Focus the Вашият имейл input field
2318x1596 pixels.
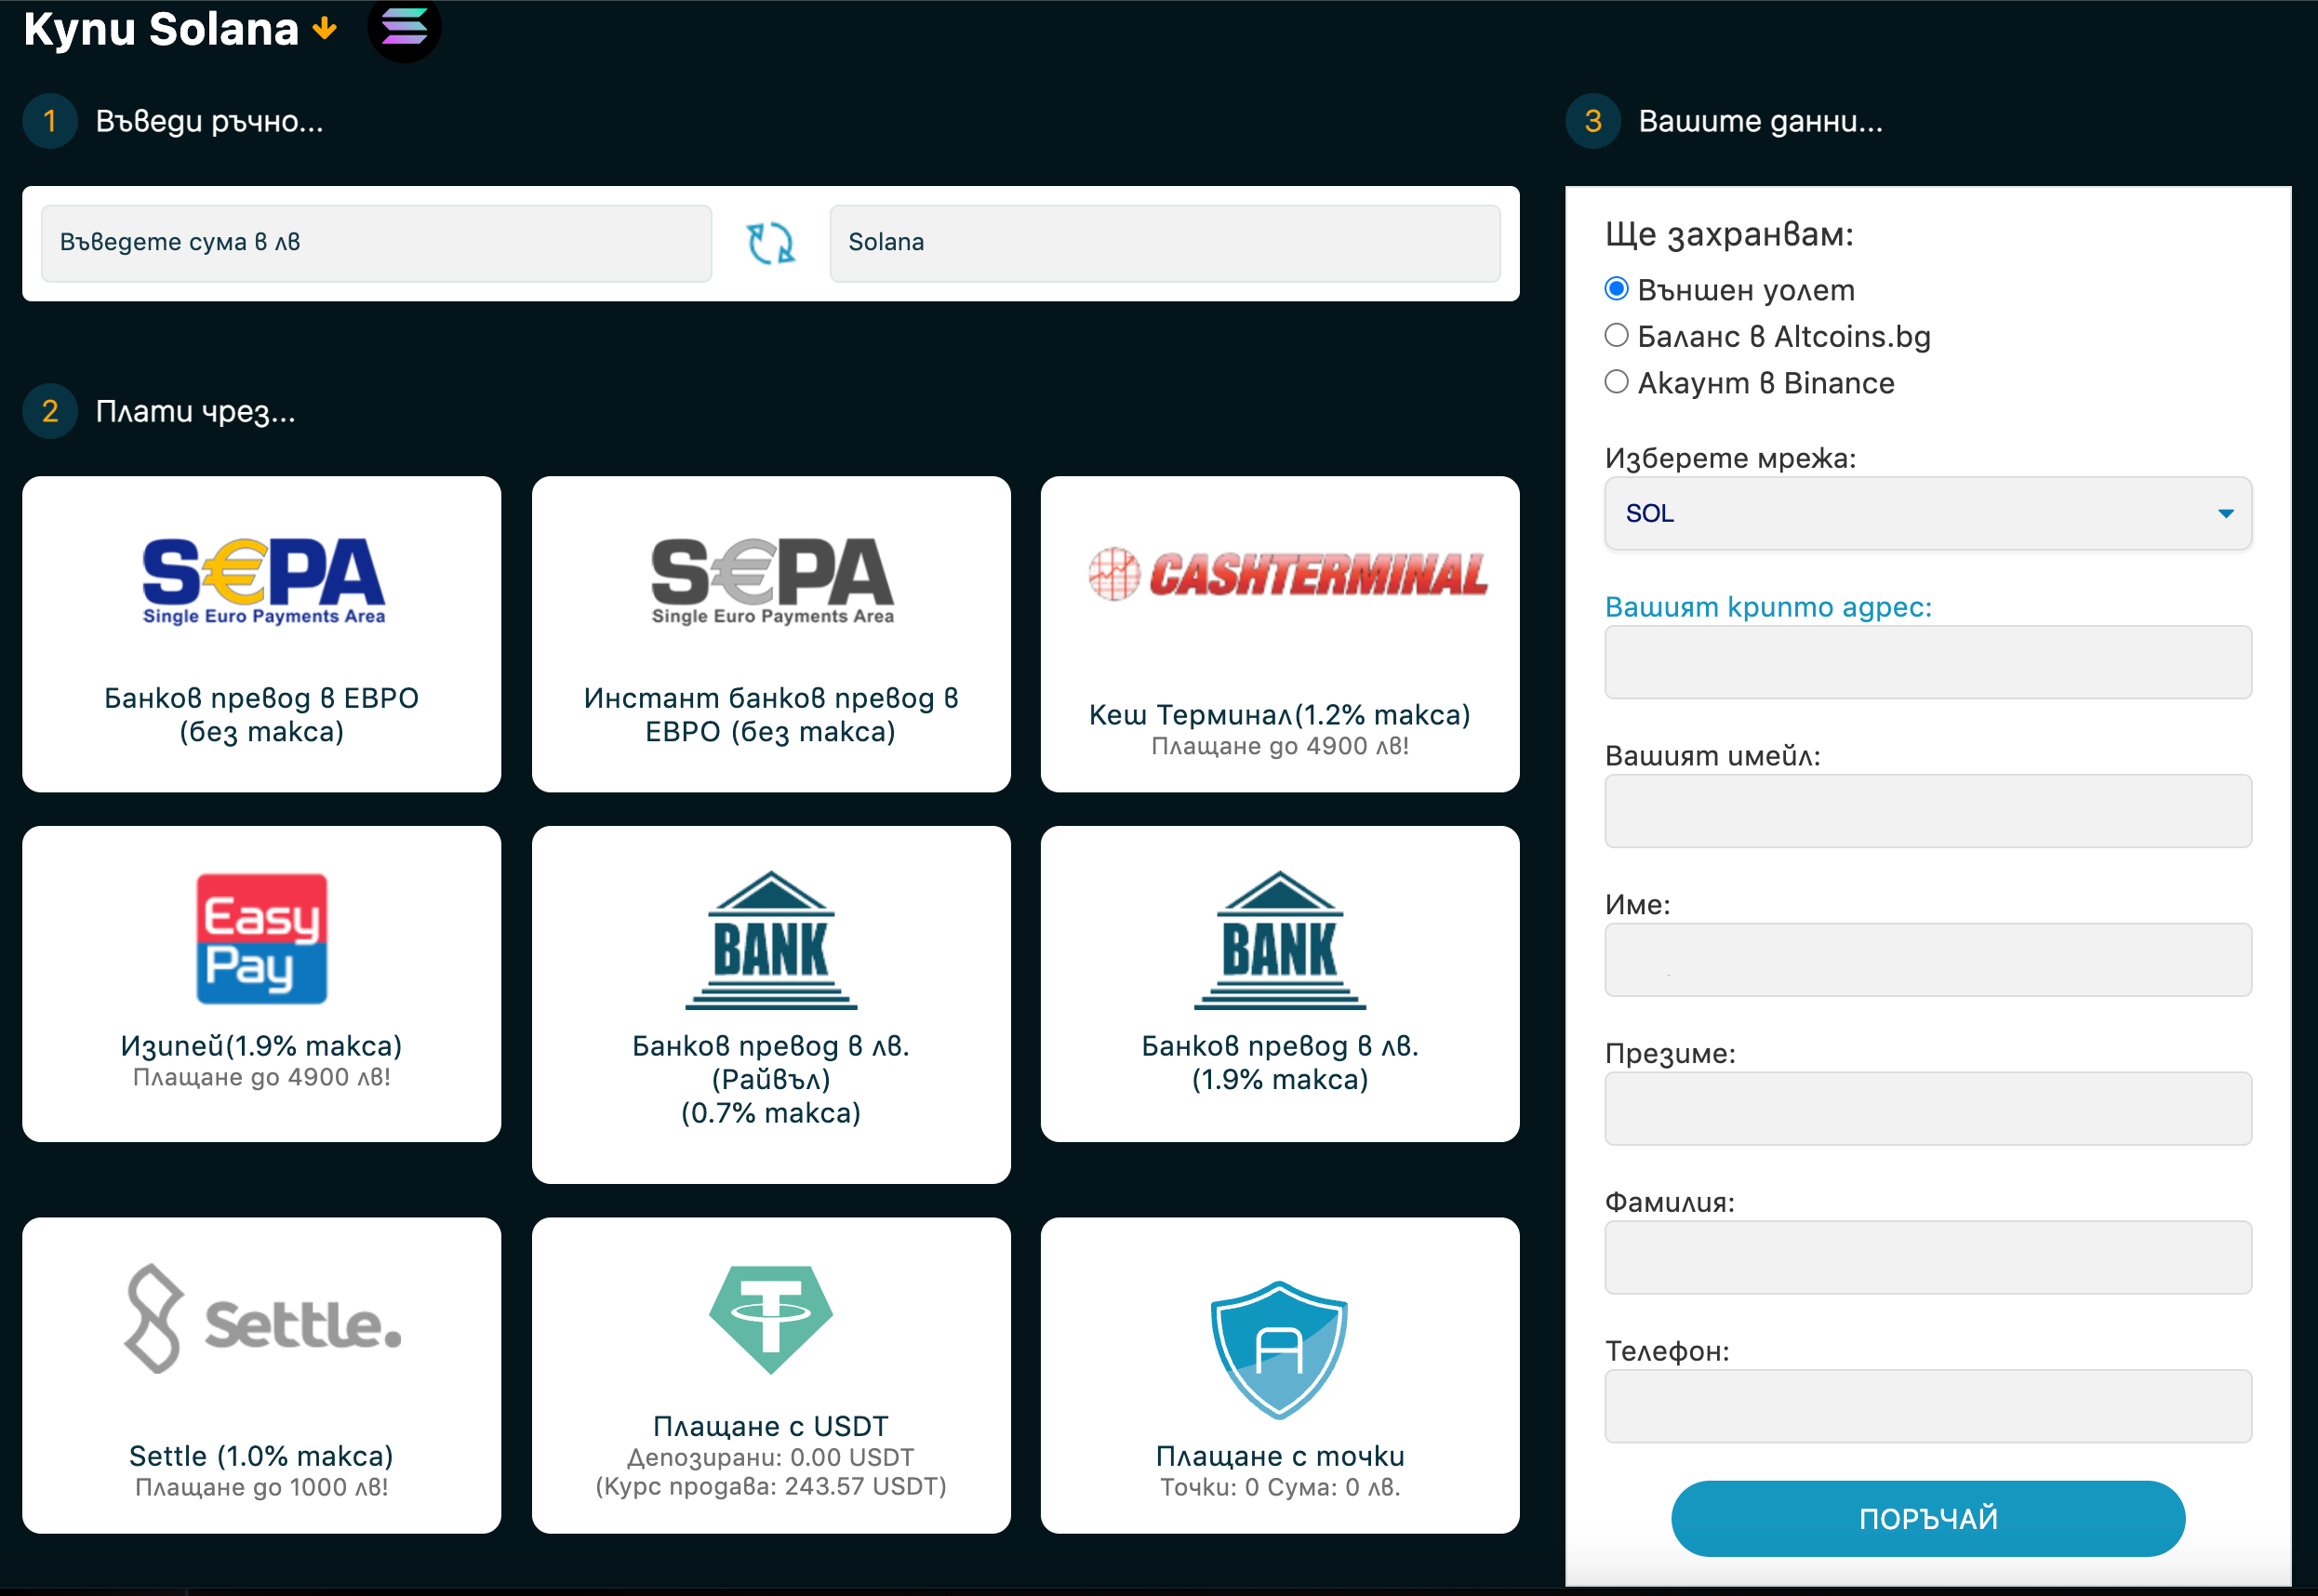point(1928,811)
